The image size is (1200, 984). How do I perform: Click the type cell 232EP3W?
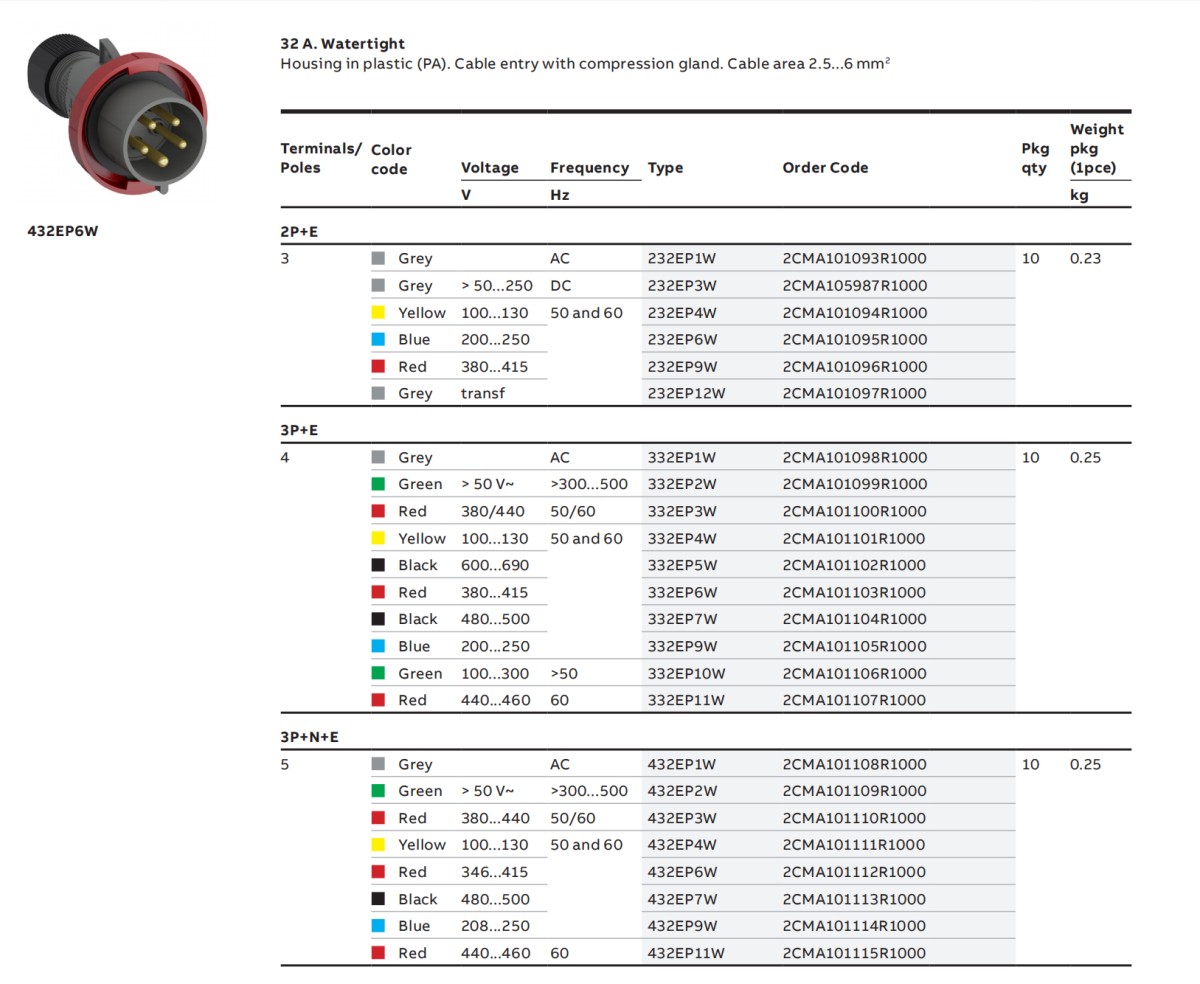pos(682,285)
